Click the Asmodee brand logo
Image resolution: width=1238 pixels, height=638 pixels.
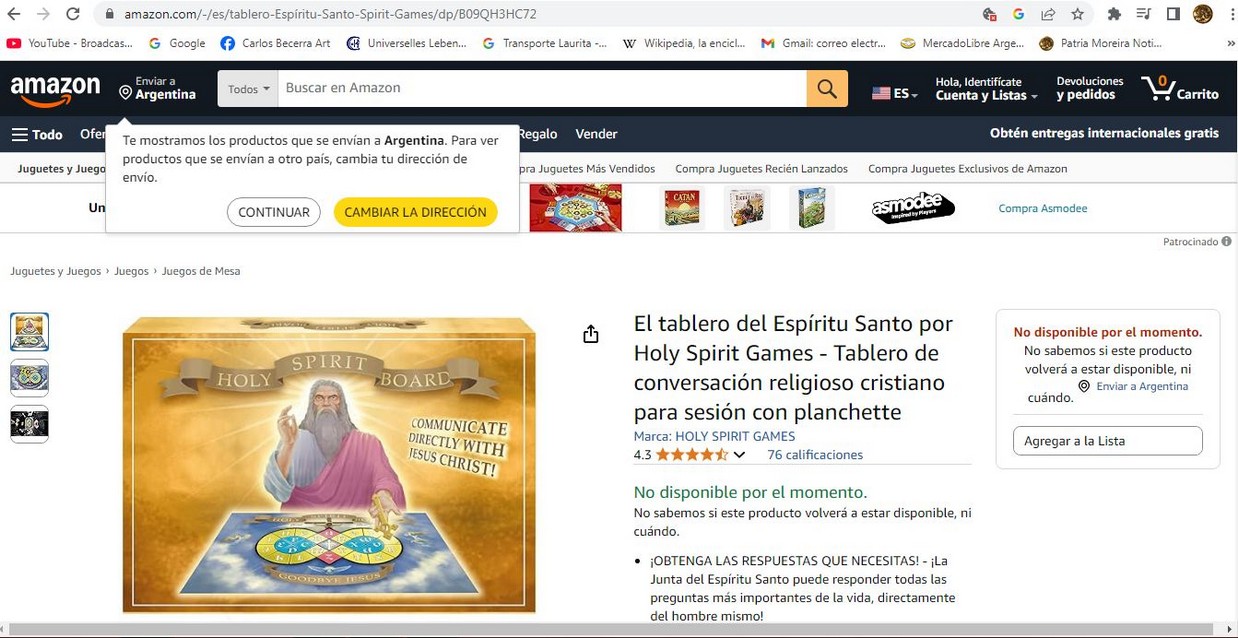tap(913, 208)
